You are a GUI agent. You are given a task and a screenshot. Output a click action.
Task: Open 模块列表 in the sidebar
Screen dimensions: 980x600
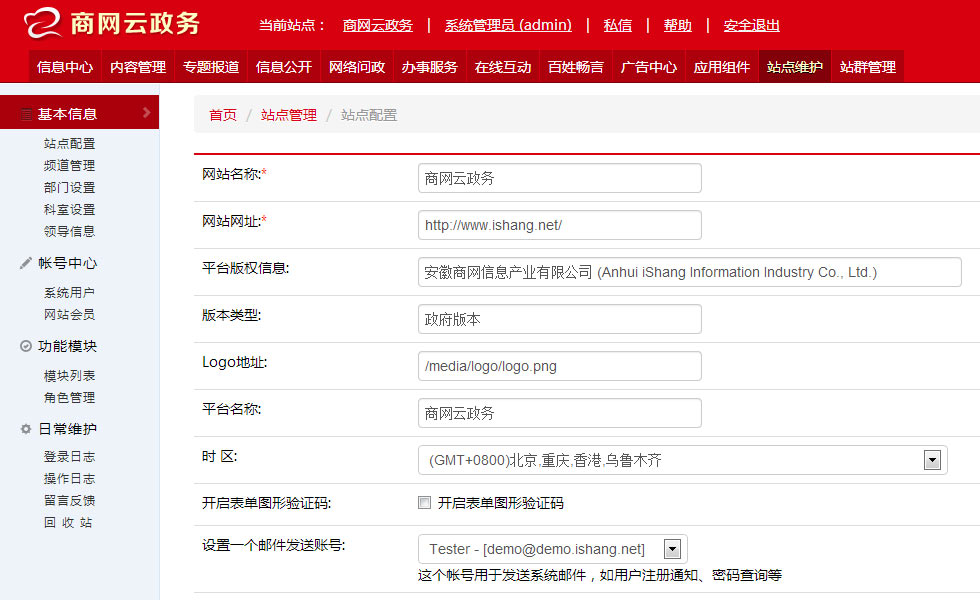69,376
